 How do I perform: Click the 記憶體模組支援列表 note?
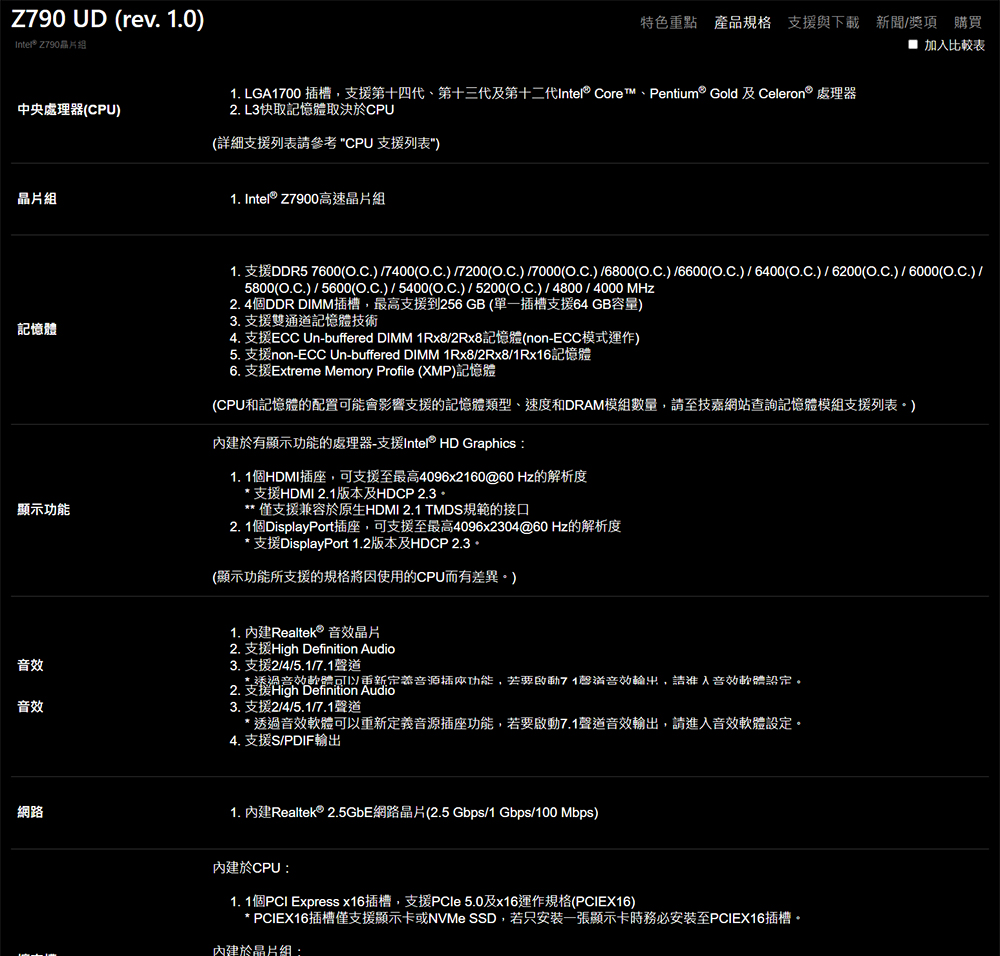(564, 406)
